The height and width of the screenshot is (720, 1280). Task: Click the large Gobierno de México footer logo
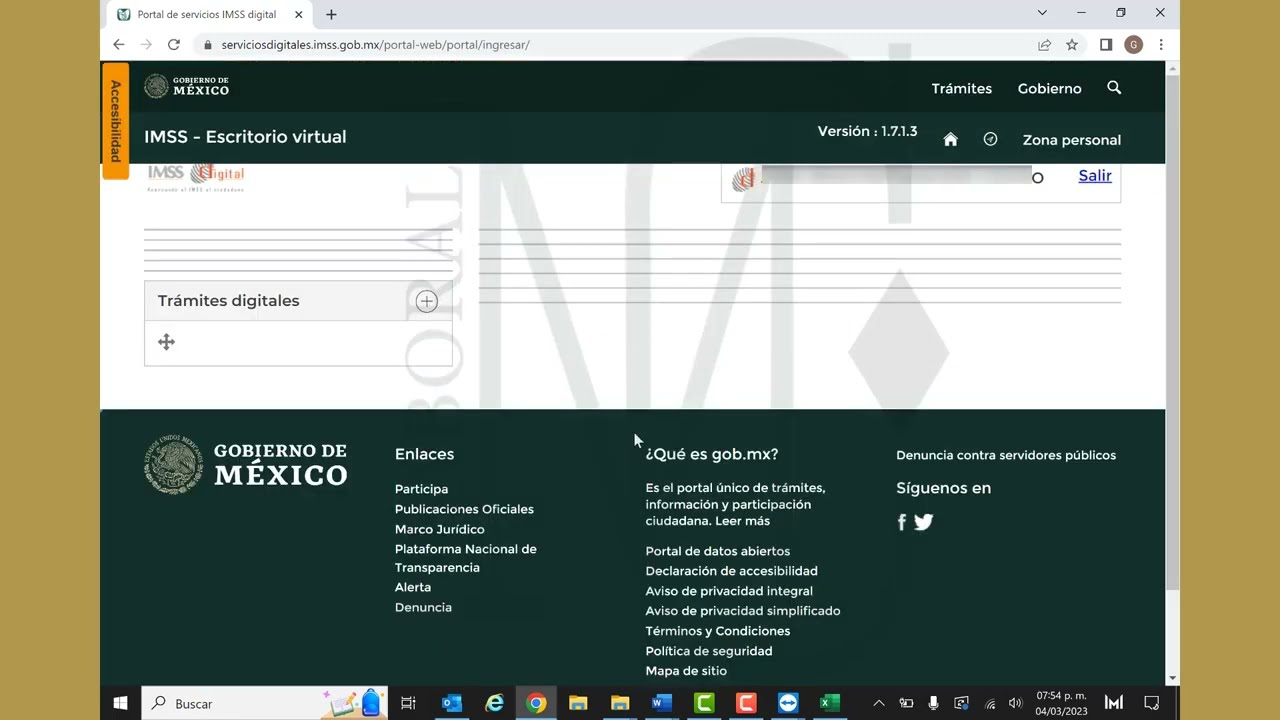[x=246, y=465]
